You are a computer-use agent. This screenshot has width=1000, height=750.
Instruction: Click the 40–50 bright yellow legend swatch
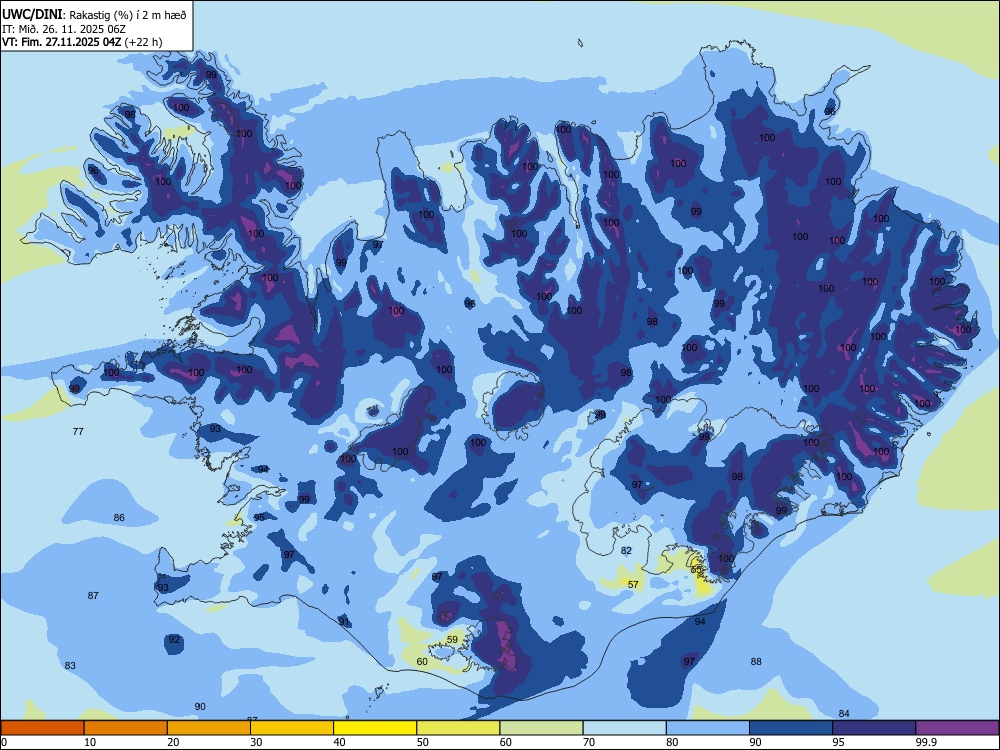point(375,728)
